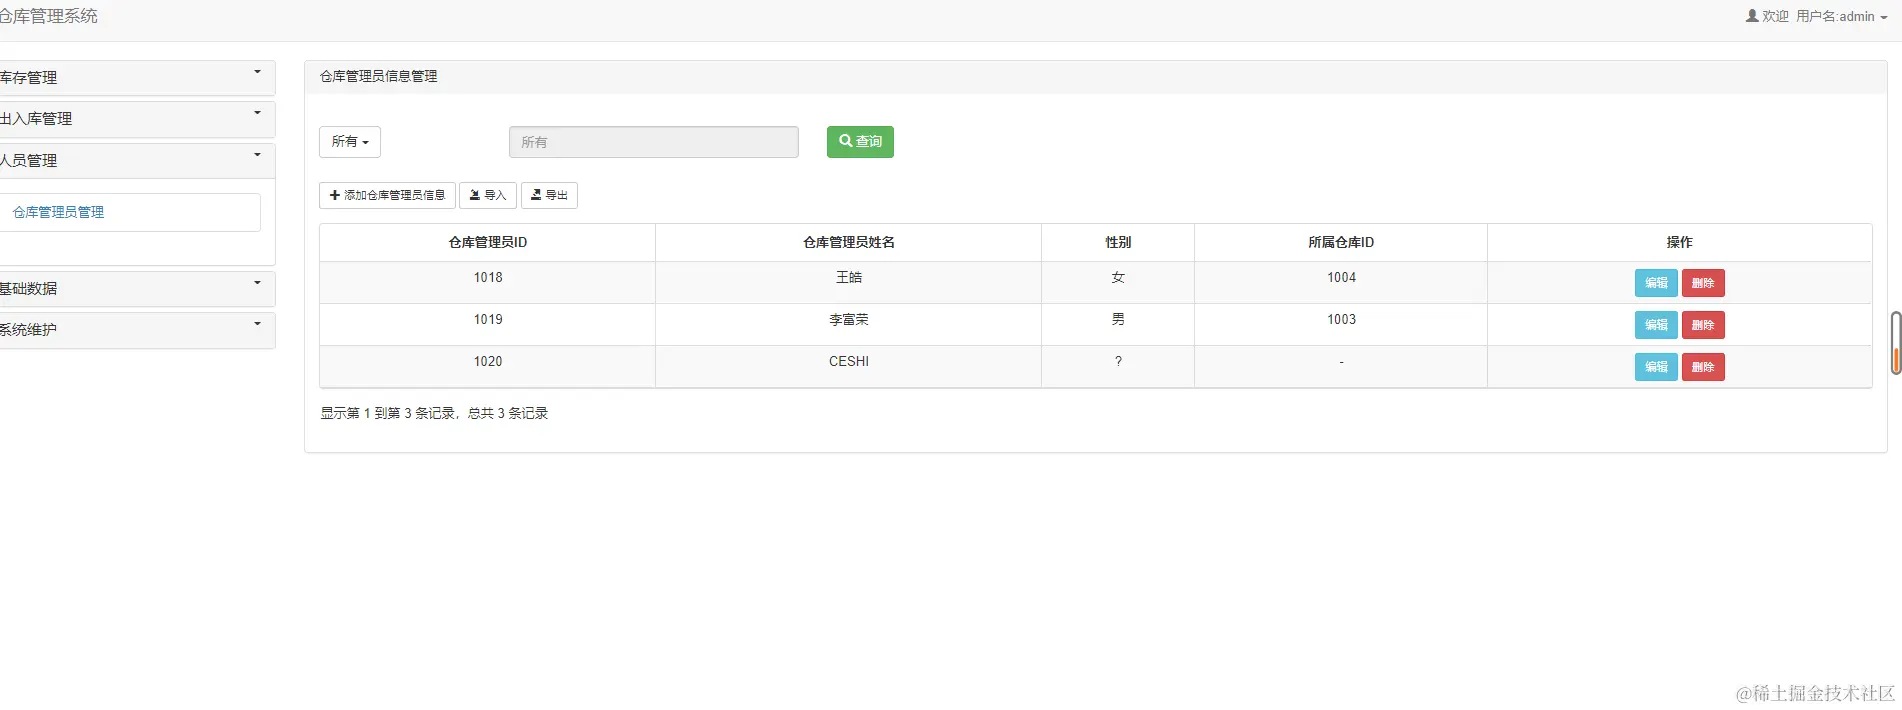Click the 仓库管理员姓名 column header
The image size is (1902, 710).
tap(849, 242)
